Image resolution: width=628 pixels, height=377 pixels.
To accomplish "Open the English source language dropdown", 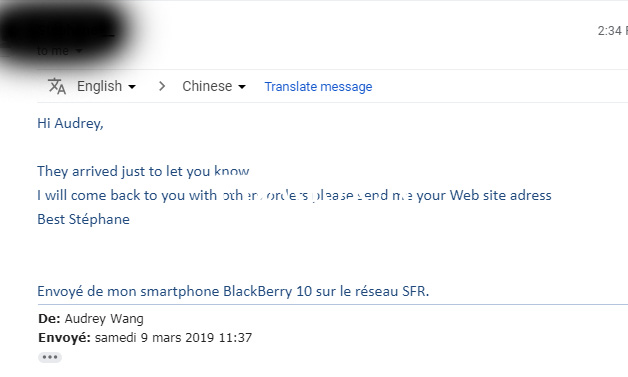I will 106,86.
